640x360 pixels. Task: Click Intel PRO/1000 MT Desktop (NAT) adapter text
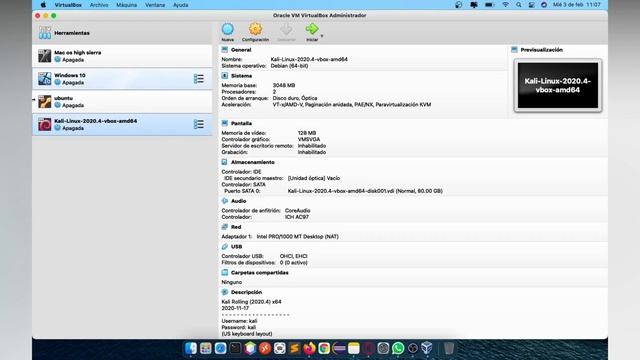(x=297, y=236)
